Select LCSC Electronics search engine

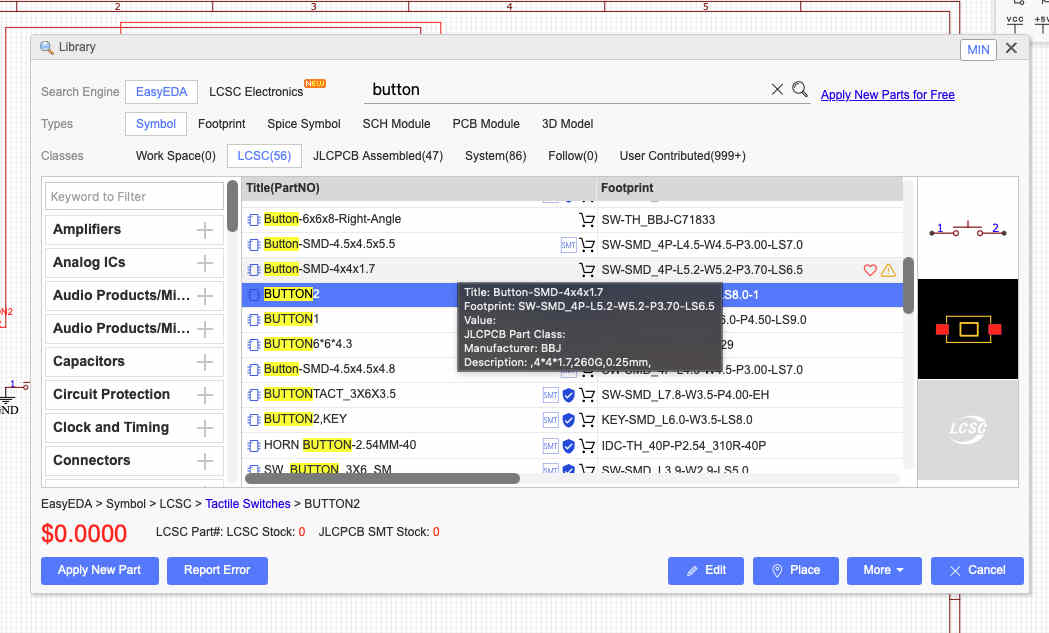(x=256, y=92)
